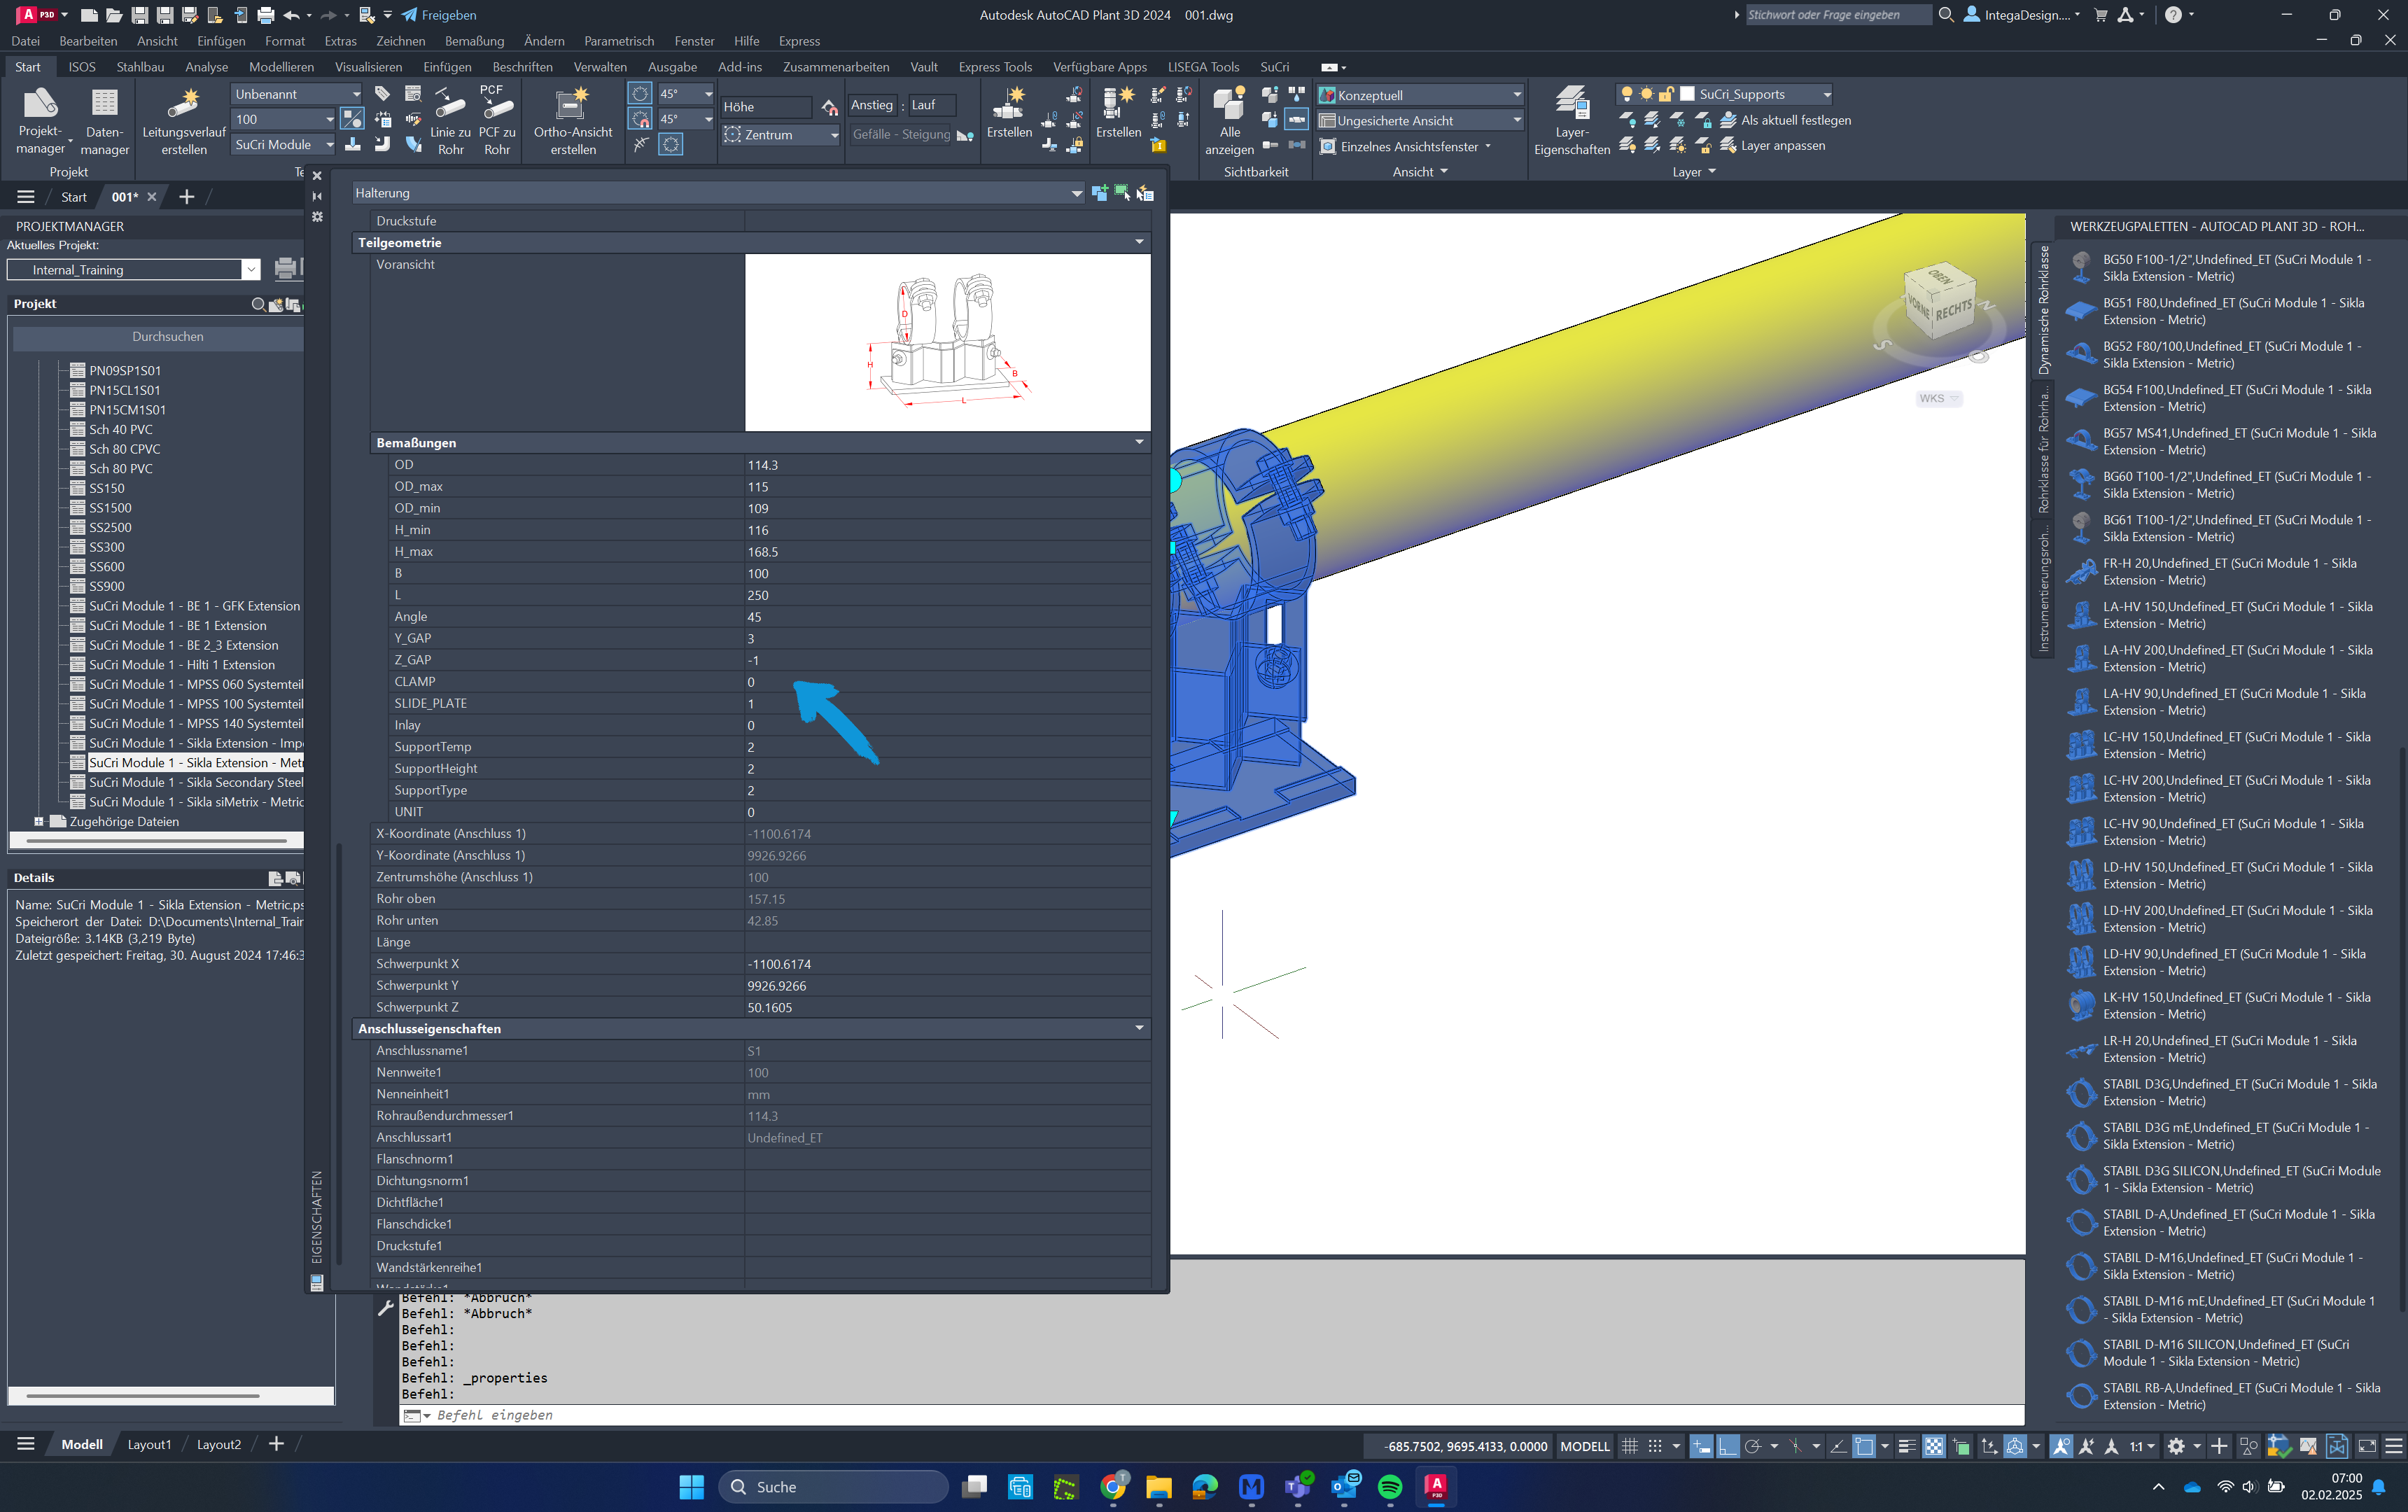The width and height of the screenshot is (2408, 1512).
Task: Toggle ortho mode in status bar
Action: click(x=1728, y=1446)
